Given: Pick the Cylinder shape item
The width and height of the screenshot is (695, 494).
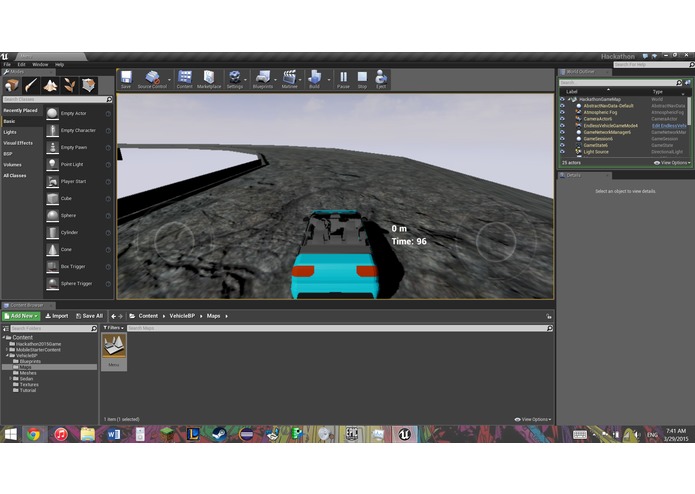Looking at the screenshot, I should click(78, 232).
